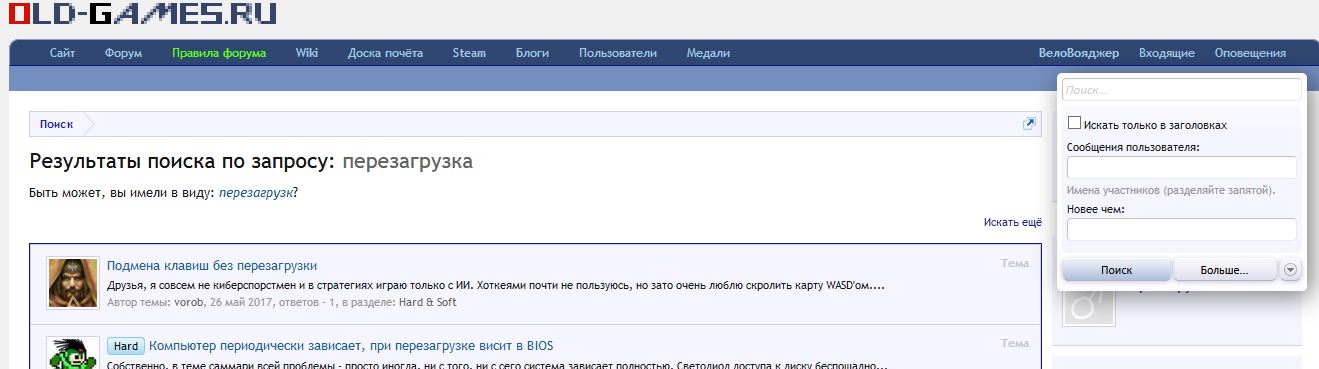Focus the Новее чем date field
Viewport: 1319px width, 369px height.
click(1182, 230)
